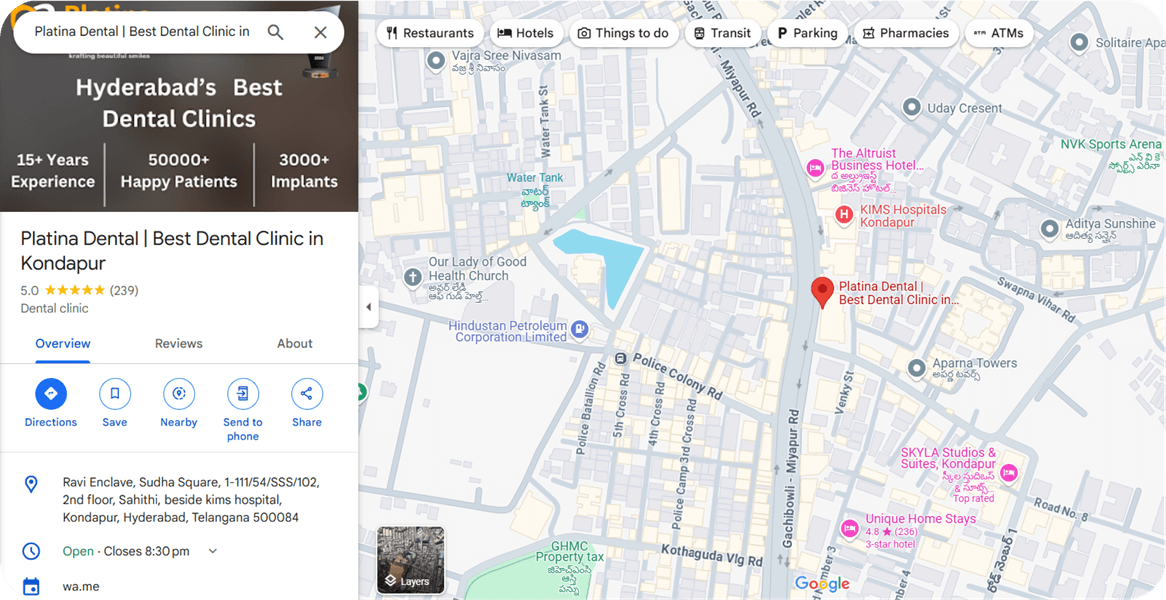The width and height of the screenshot is (1166, 600).
Task: Expand opening hours dropdown chevron
Action: point(212,551)
